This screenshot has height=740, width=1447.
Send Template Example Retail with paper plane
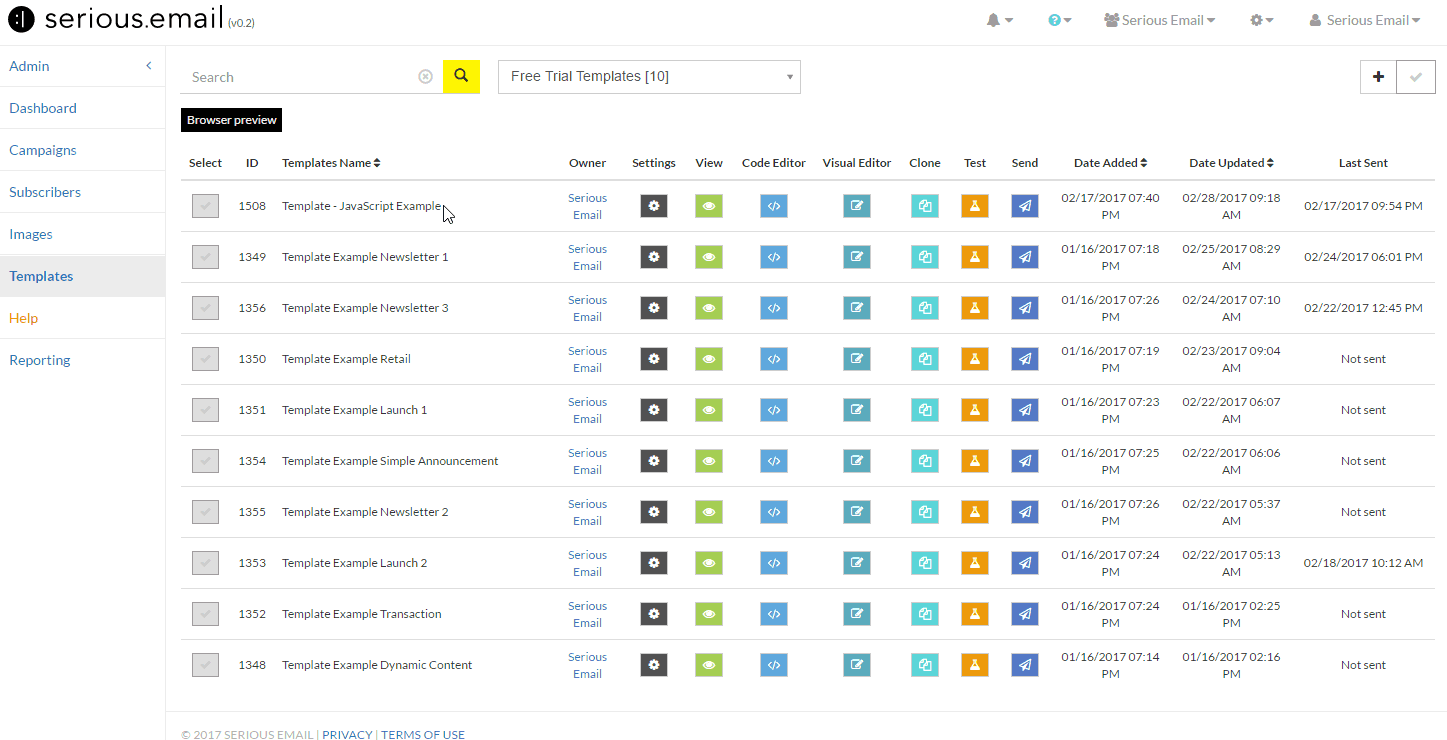click(1025, 359)
